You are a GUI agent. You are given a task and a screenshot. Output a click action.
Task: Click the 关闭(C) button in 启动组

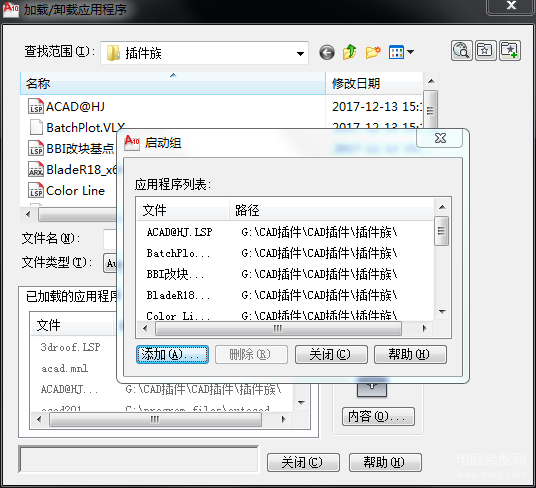[331, 354]
